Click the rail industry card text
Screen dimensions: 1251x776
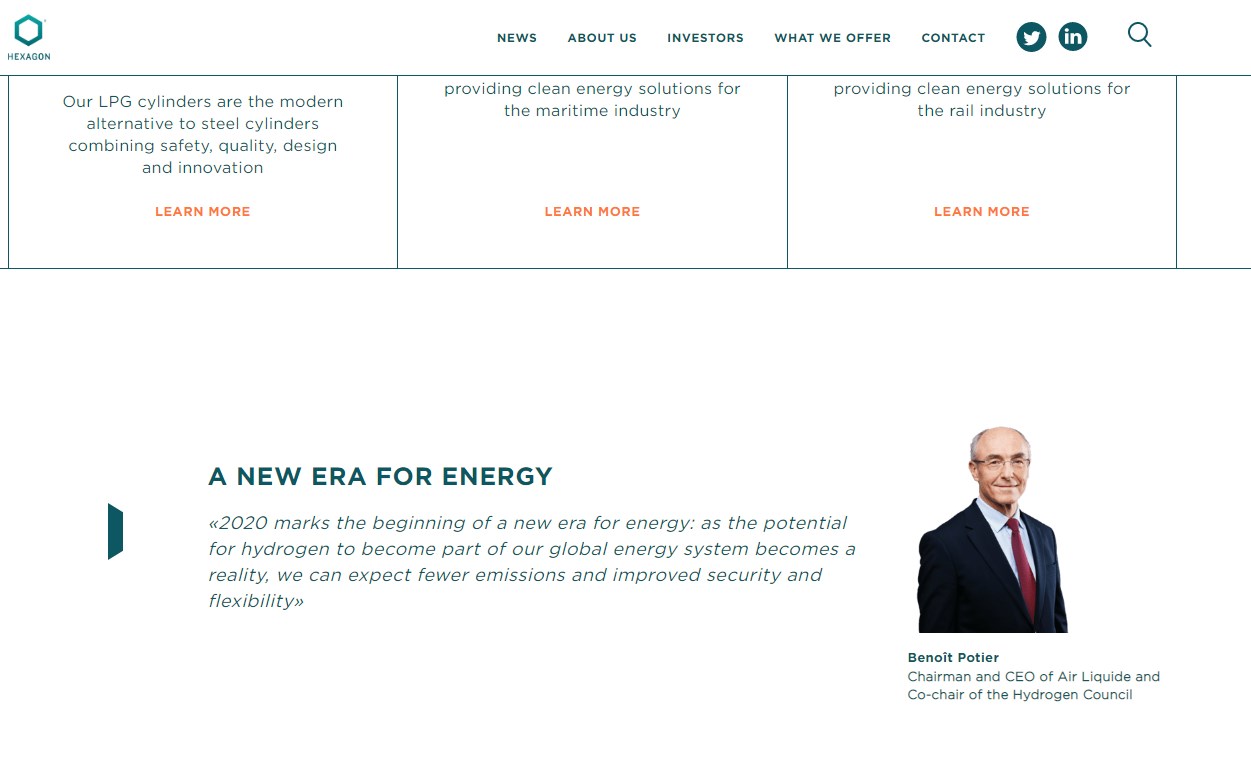(981, 99)
